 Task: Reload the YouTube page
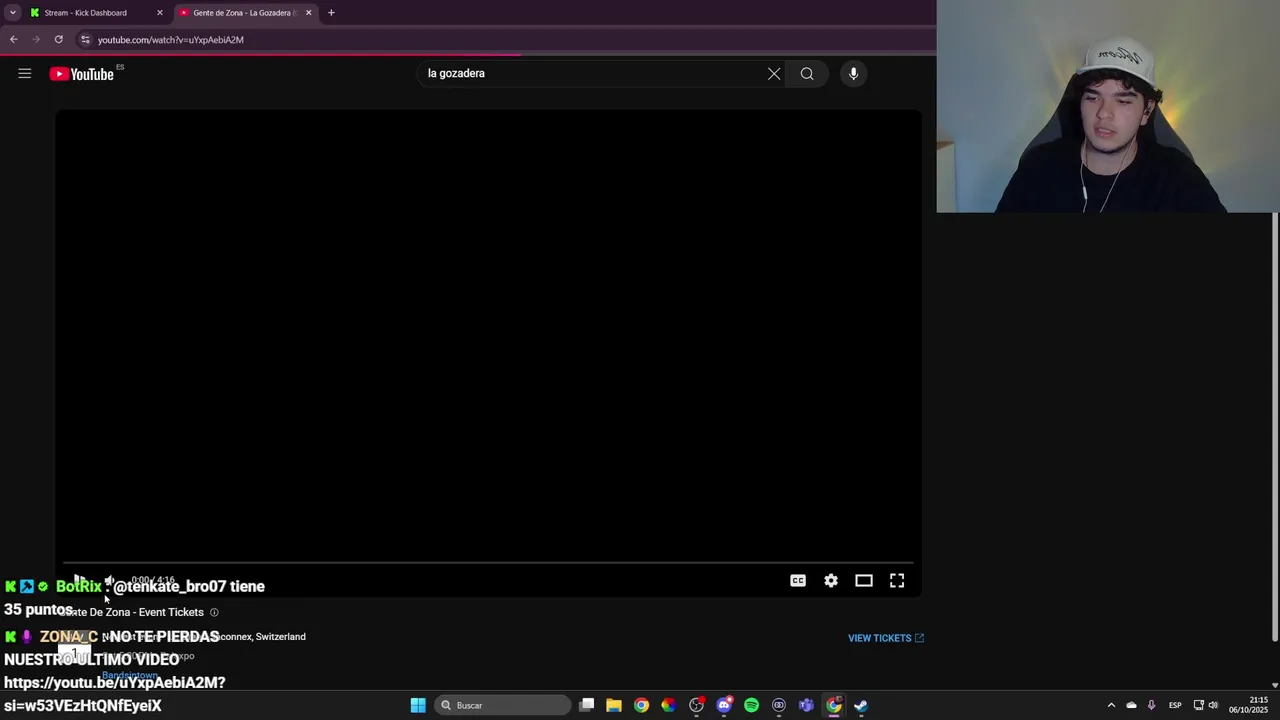[59, 39]
